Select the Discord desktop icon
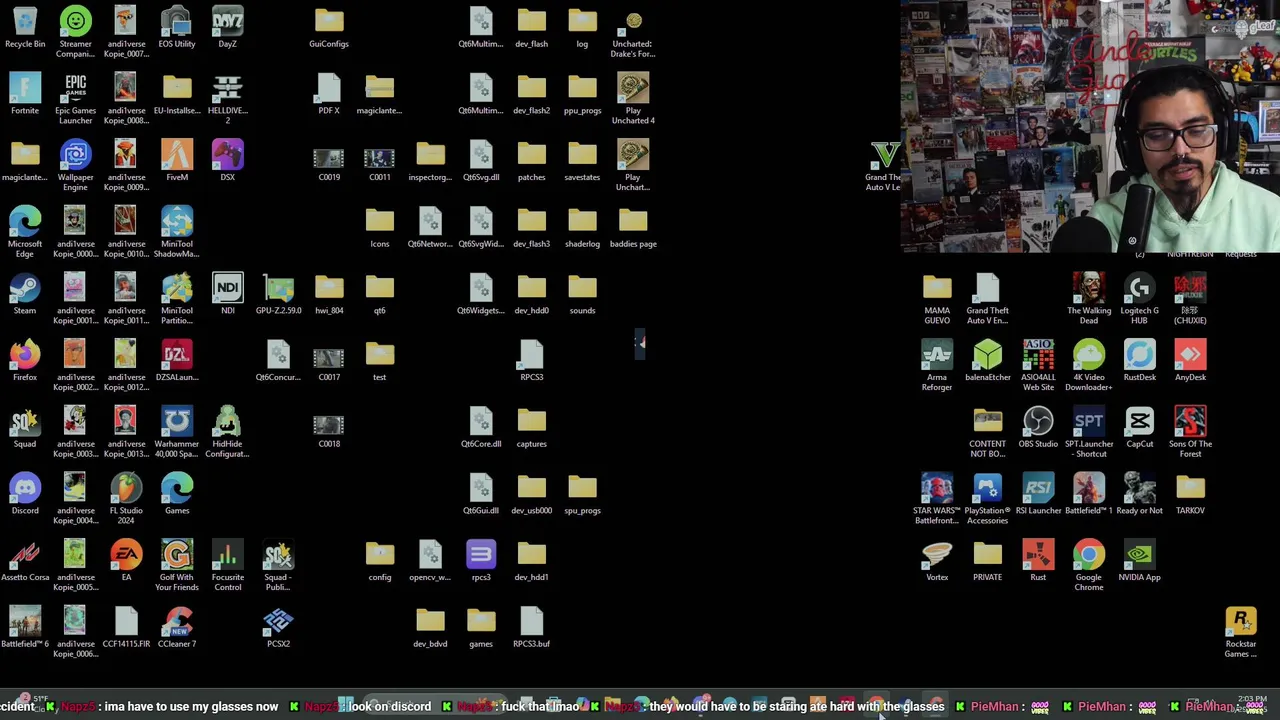 [x=25, y=495]
